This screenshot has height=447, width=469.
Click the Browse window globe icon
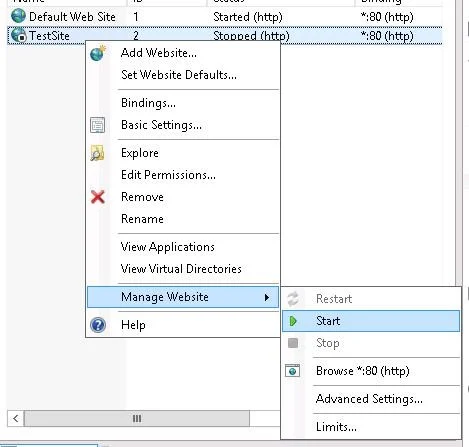[x=293, y=371]
